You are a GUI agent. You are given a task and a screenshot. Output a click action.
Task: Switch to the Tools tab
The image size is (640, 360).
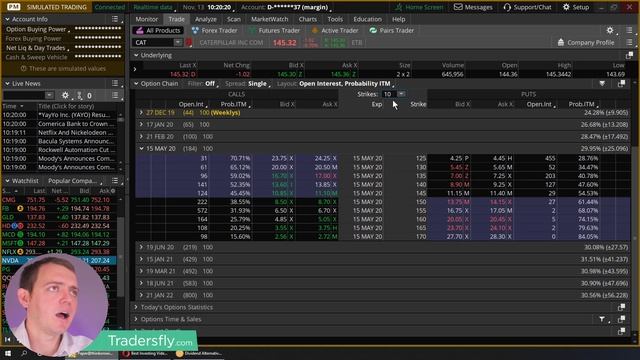(x=335, y=19)
